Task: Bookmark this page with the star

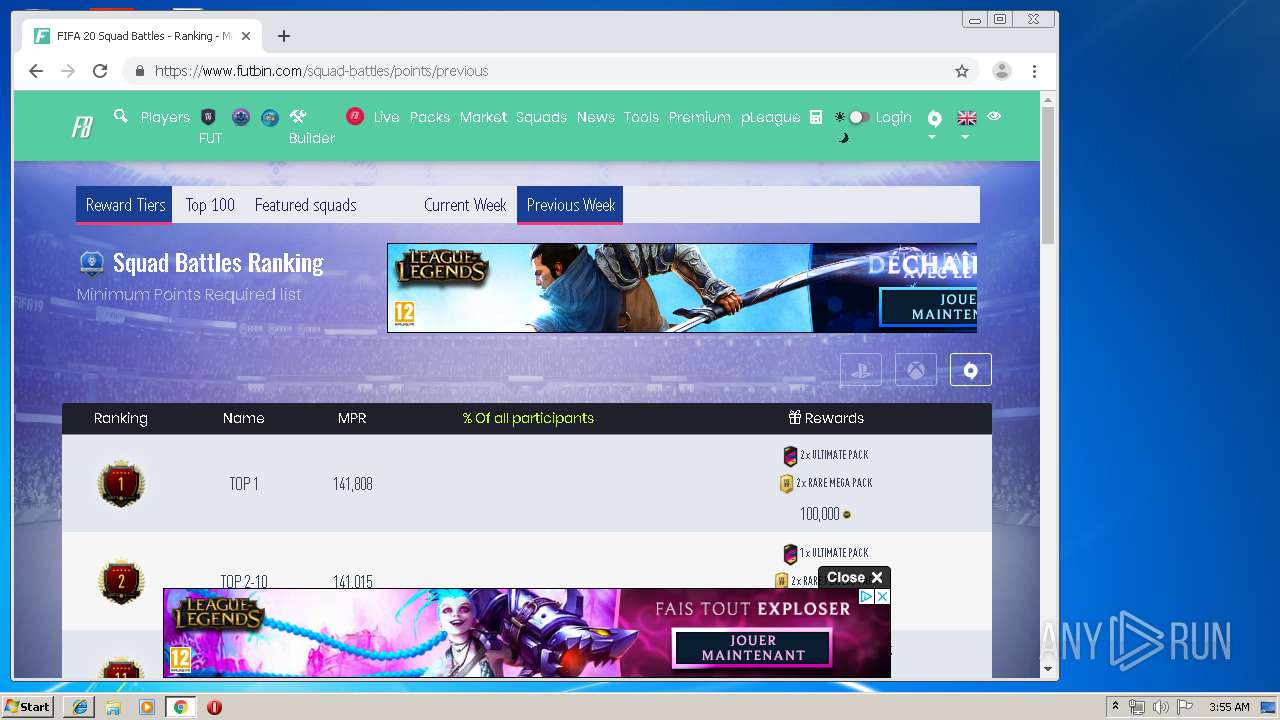Action: [x=962, y=71]
